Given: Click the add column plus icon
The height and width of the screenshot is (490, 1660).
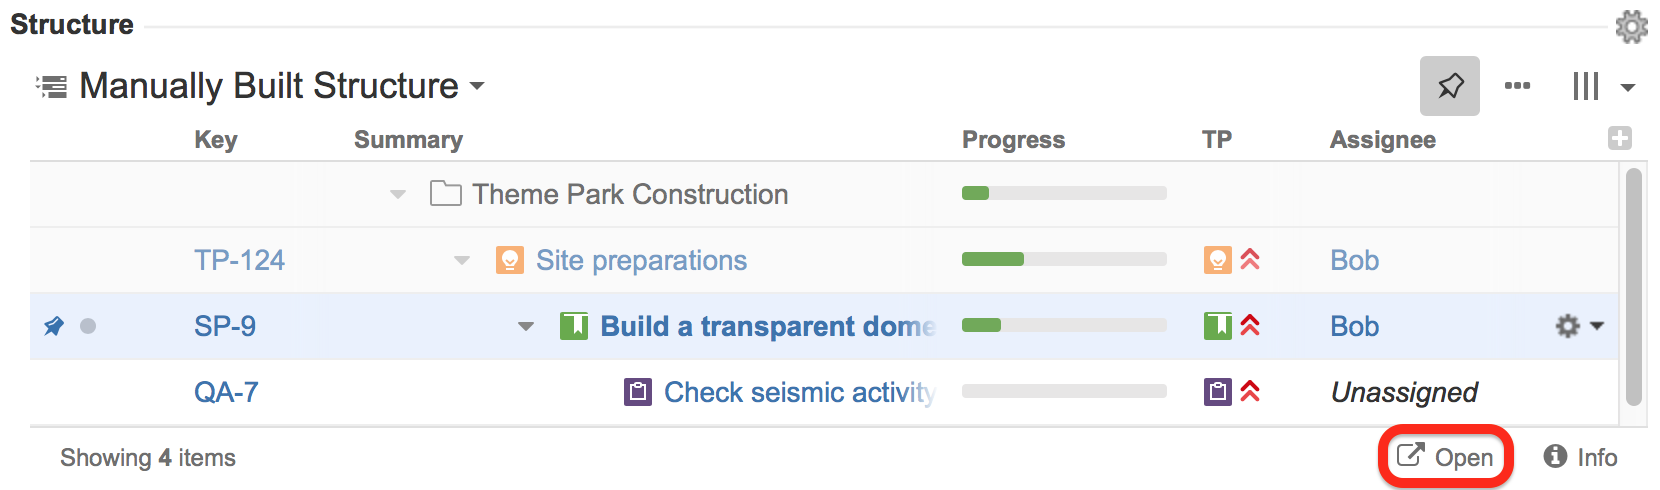Looking at the screenshot, I should (1620, 139).
